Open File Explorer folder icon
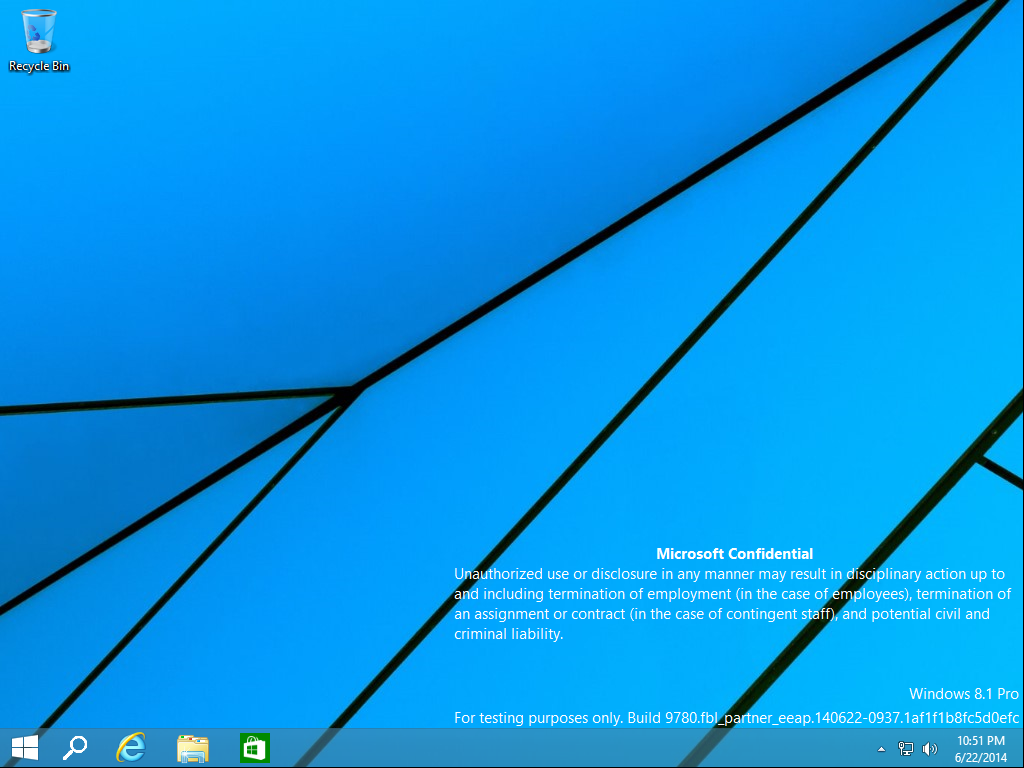The image size is (1024, 768). [193, 748]
